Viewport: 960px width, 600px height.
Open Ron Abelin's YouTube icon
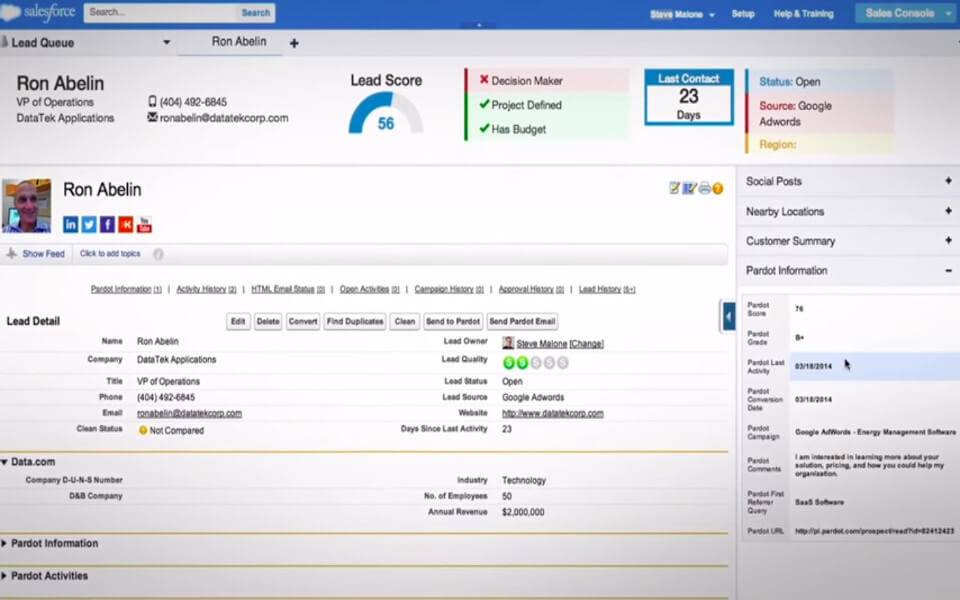(144, 225)
